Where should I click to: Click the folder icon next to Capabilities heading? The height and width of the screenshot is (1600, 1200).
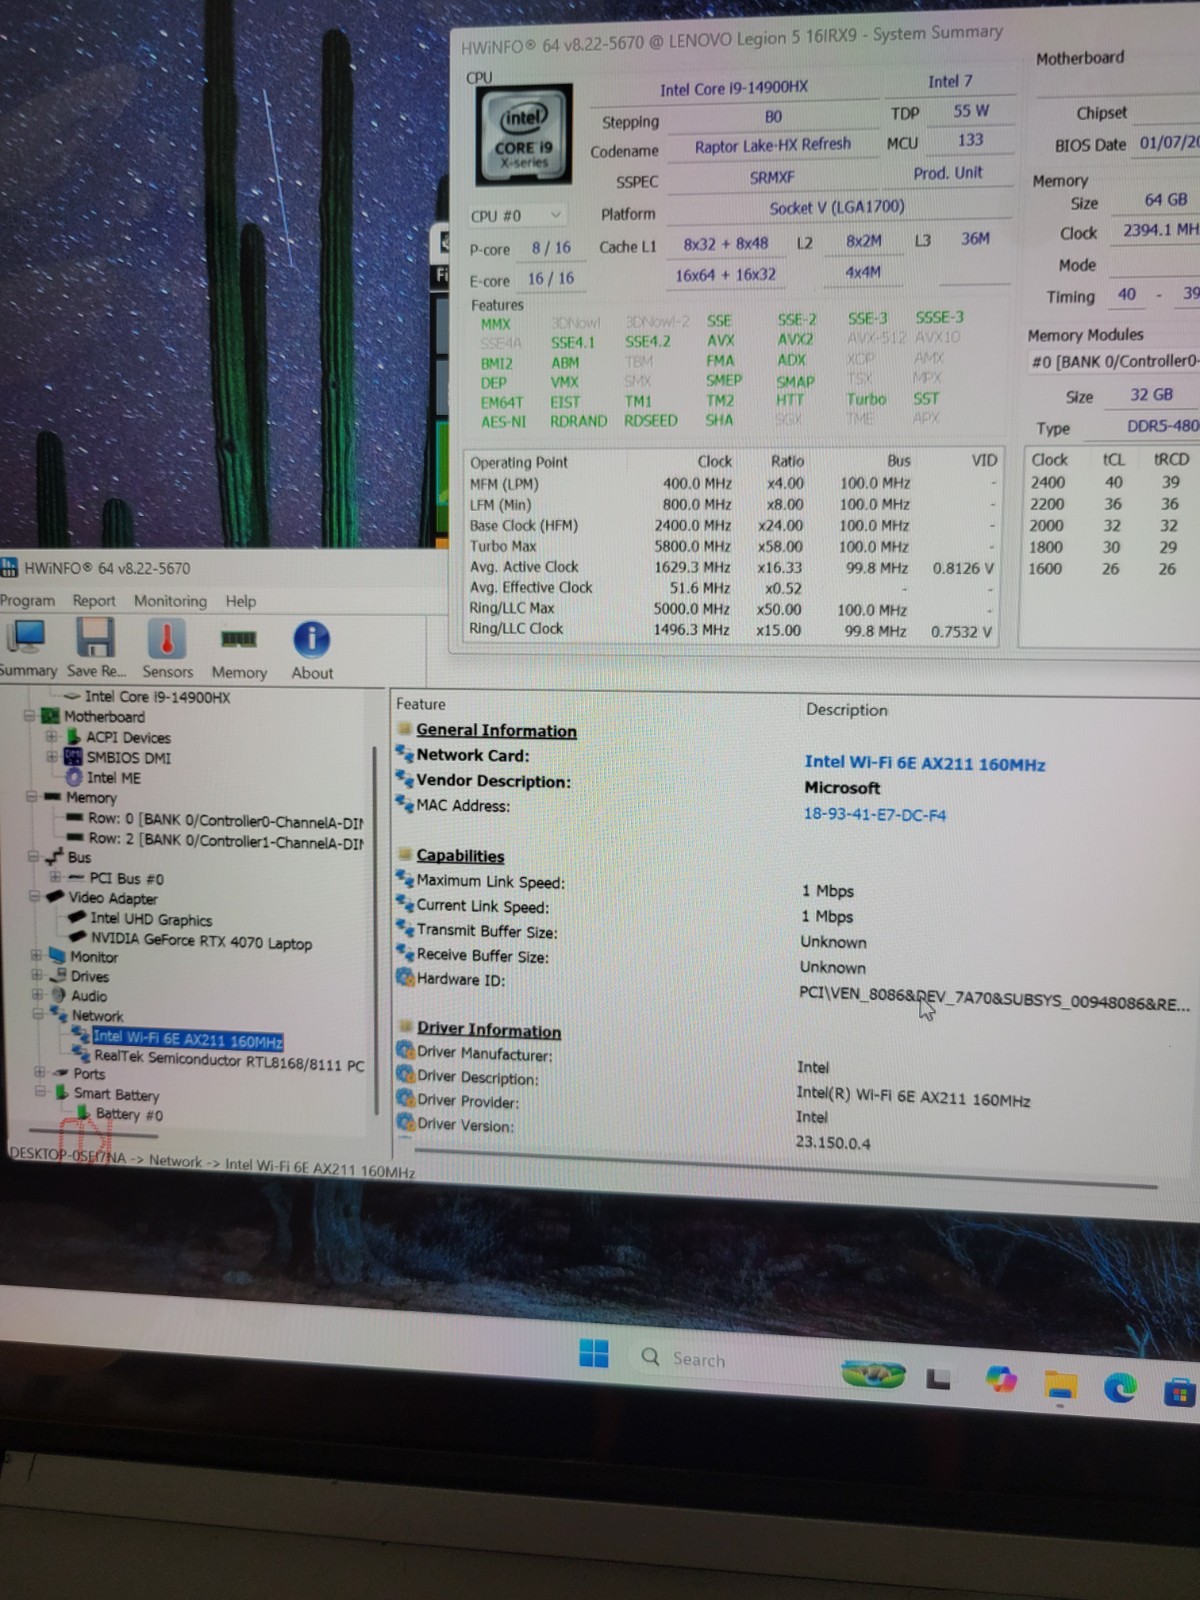click(x=405, y=855)
